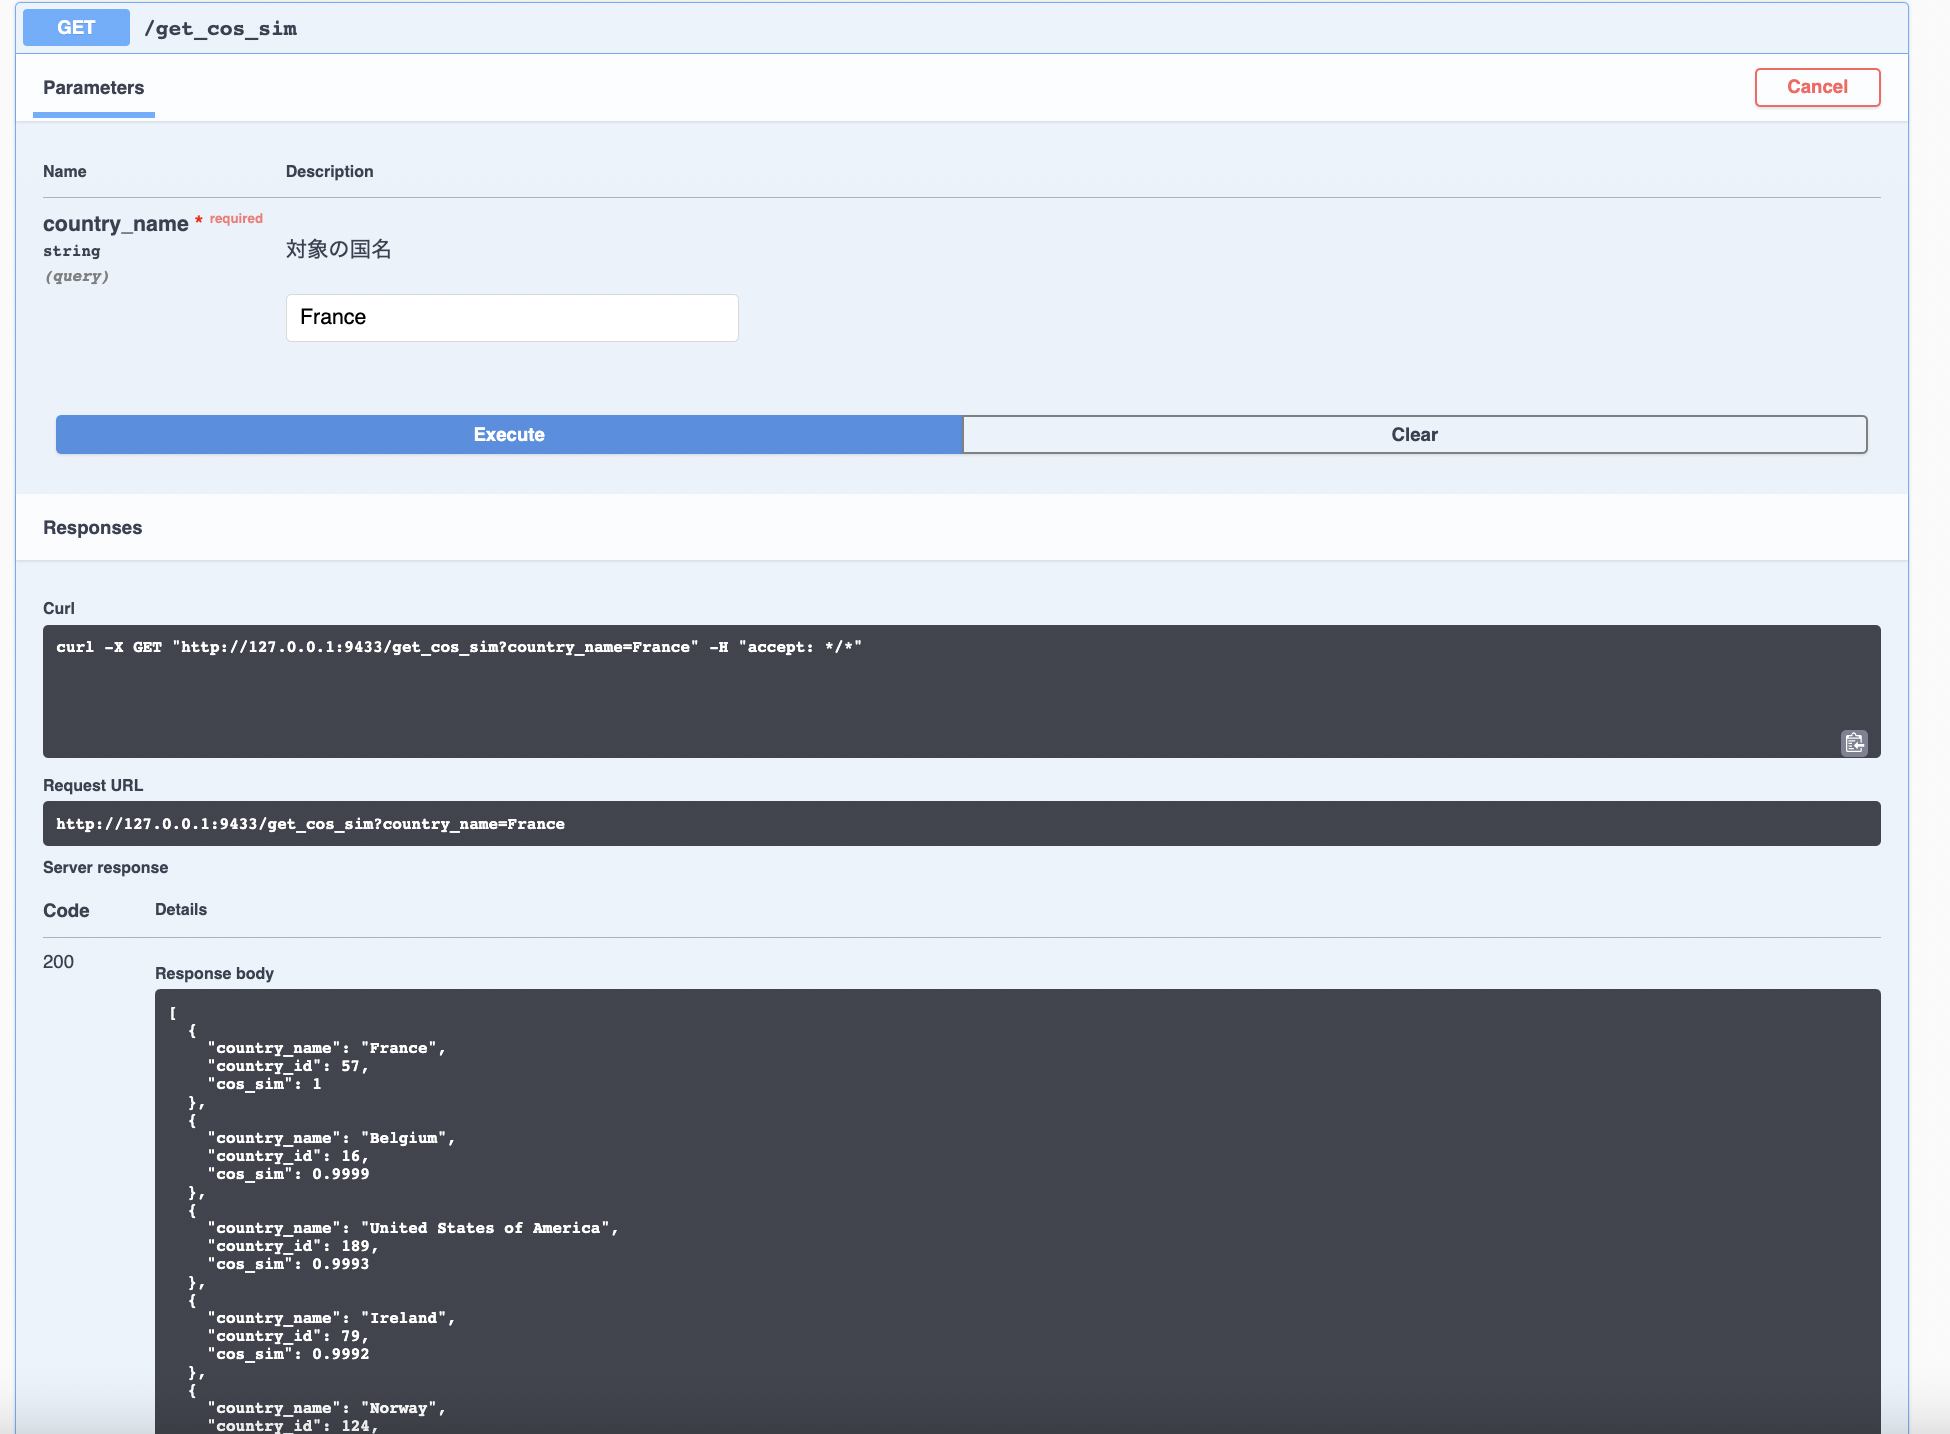
Task: Click the Details column heading
Action: 180,910
